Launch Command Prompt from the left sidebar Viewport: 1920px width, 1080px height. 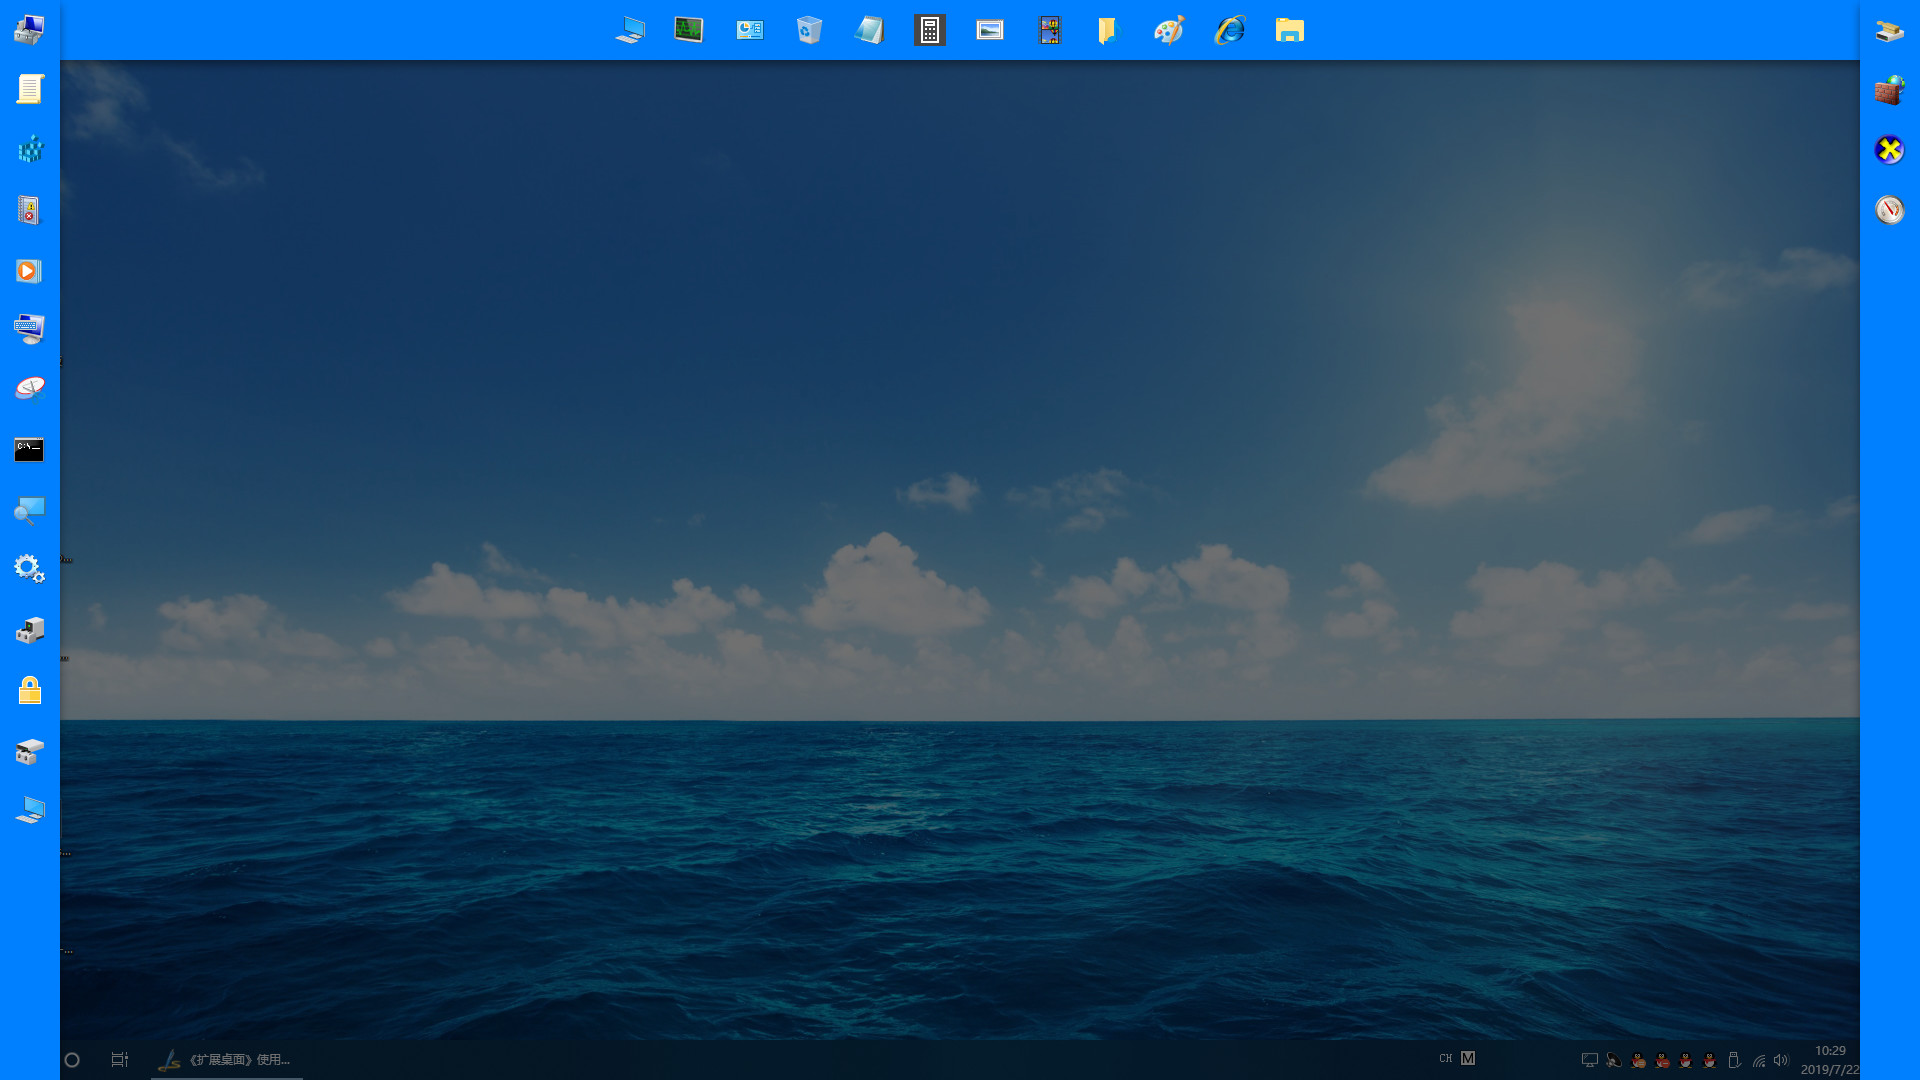(29, 450)
